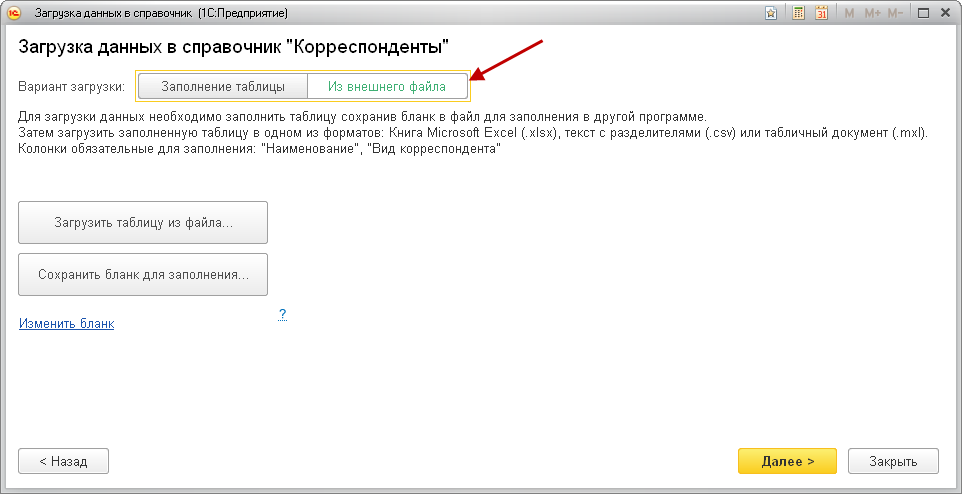Screen dimensions: 962x494
Task: Select the "Из внешнего файла" load option
Action: [386, 86]
